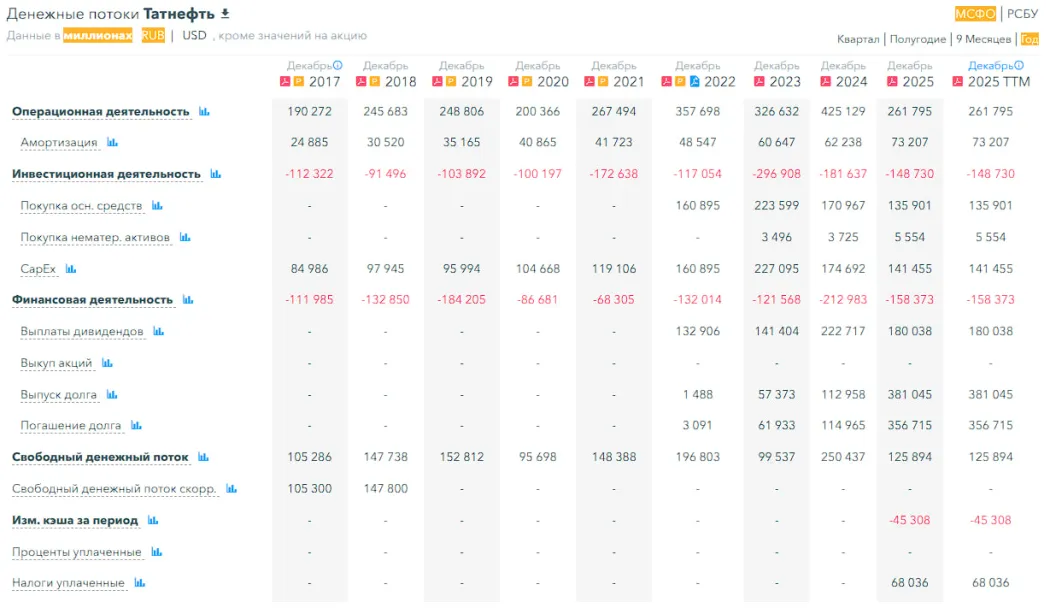The image size is (1050, 614).
Task: Click Финансовая деятельность row label
Action: point(92,300)
